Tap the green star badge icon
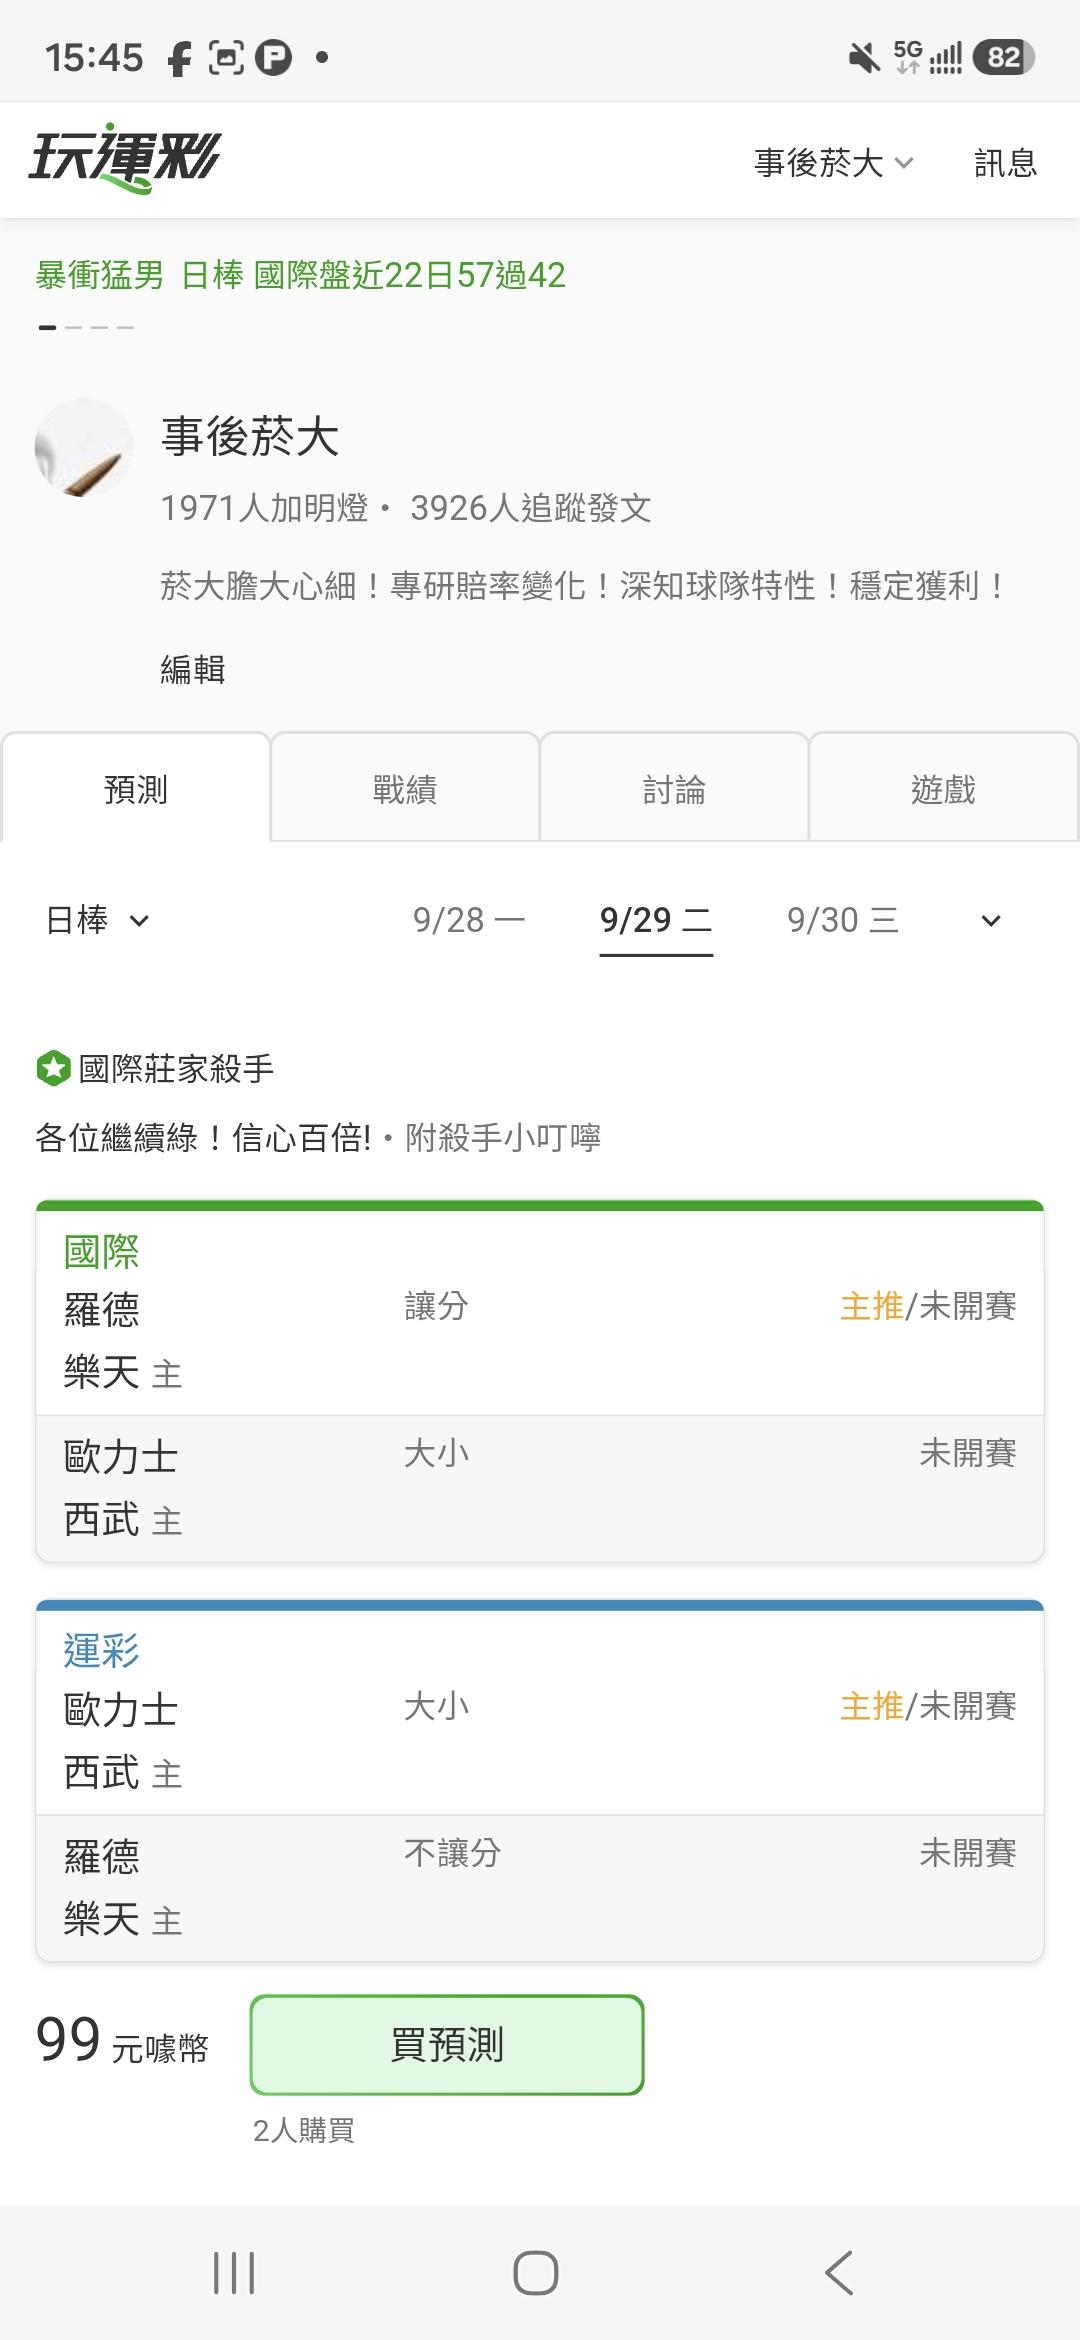Viewport: 1080px width, 2340px height. pos(53,1068)
